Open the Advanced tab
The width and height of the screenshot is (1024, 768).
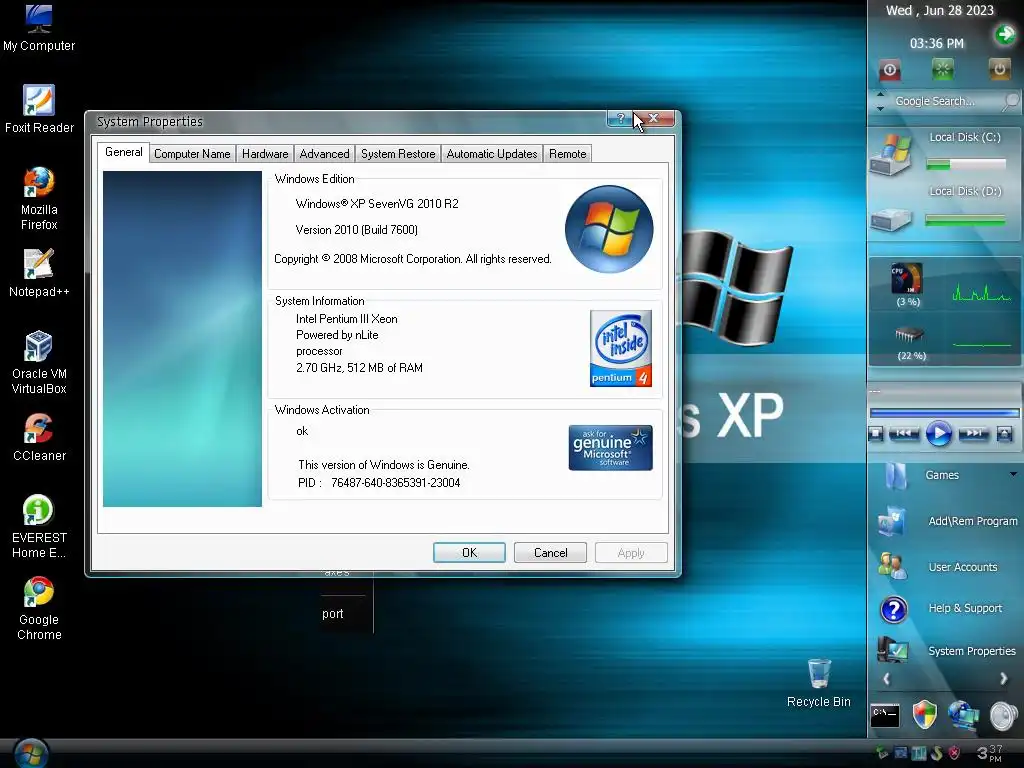coord(325,154)
